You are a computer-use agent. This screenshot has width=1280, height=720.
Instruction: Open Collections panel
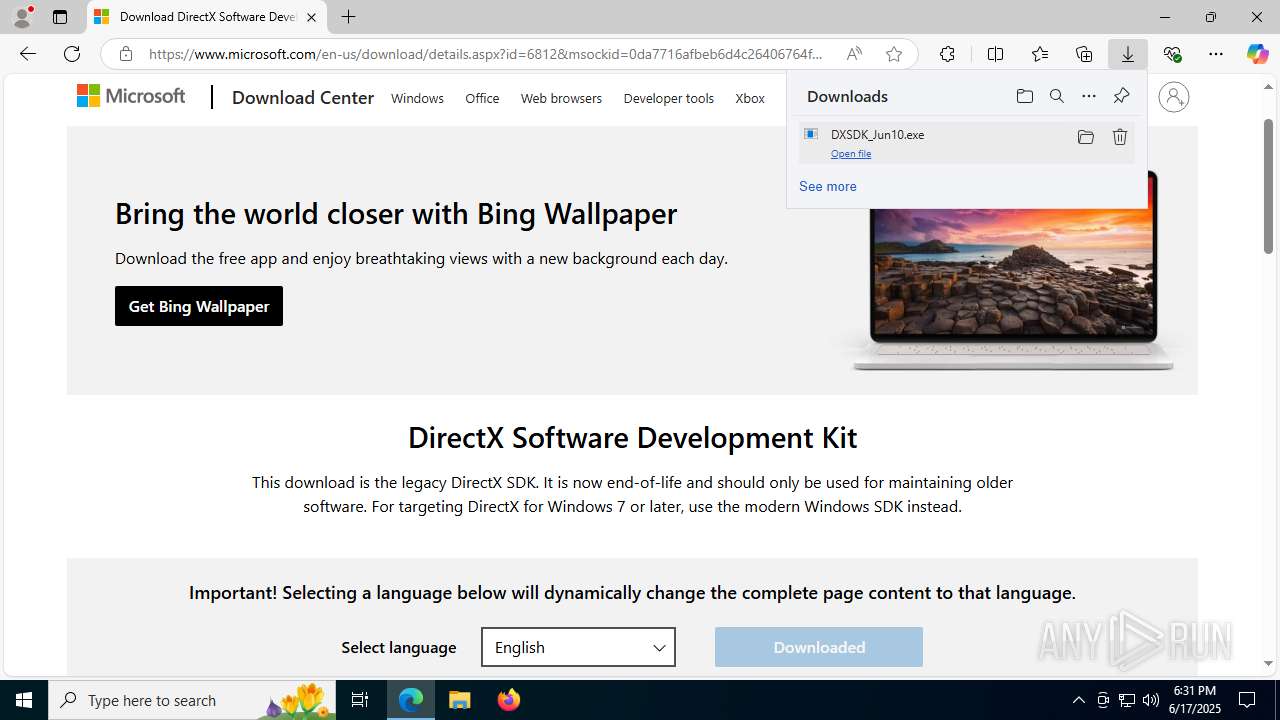[1084, 54]
